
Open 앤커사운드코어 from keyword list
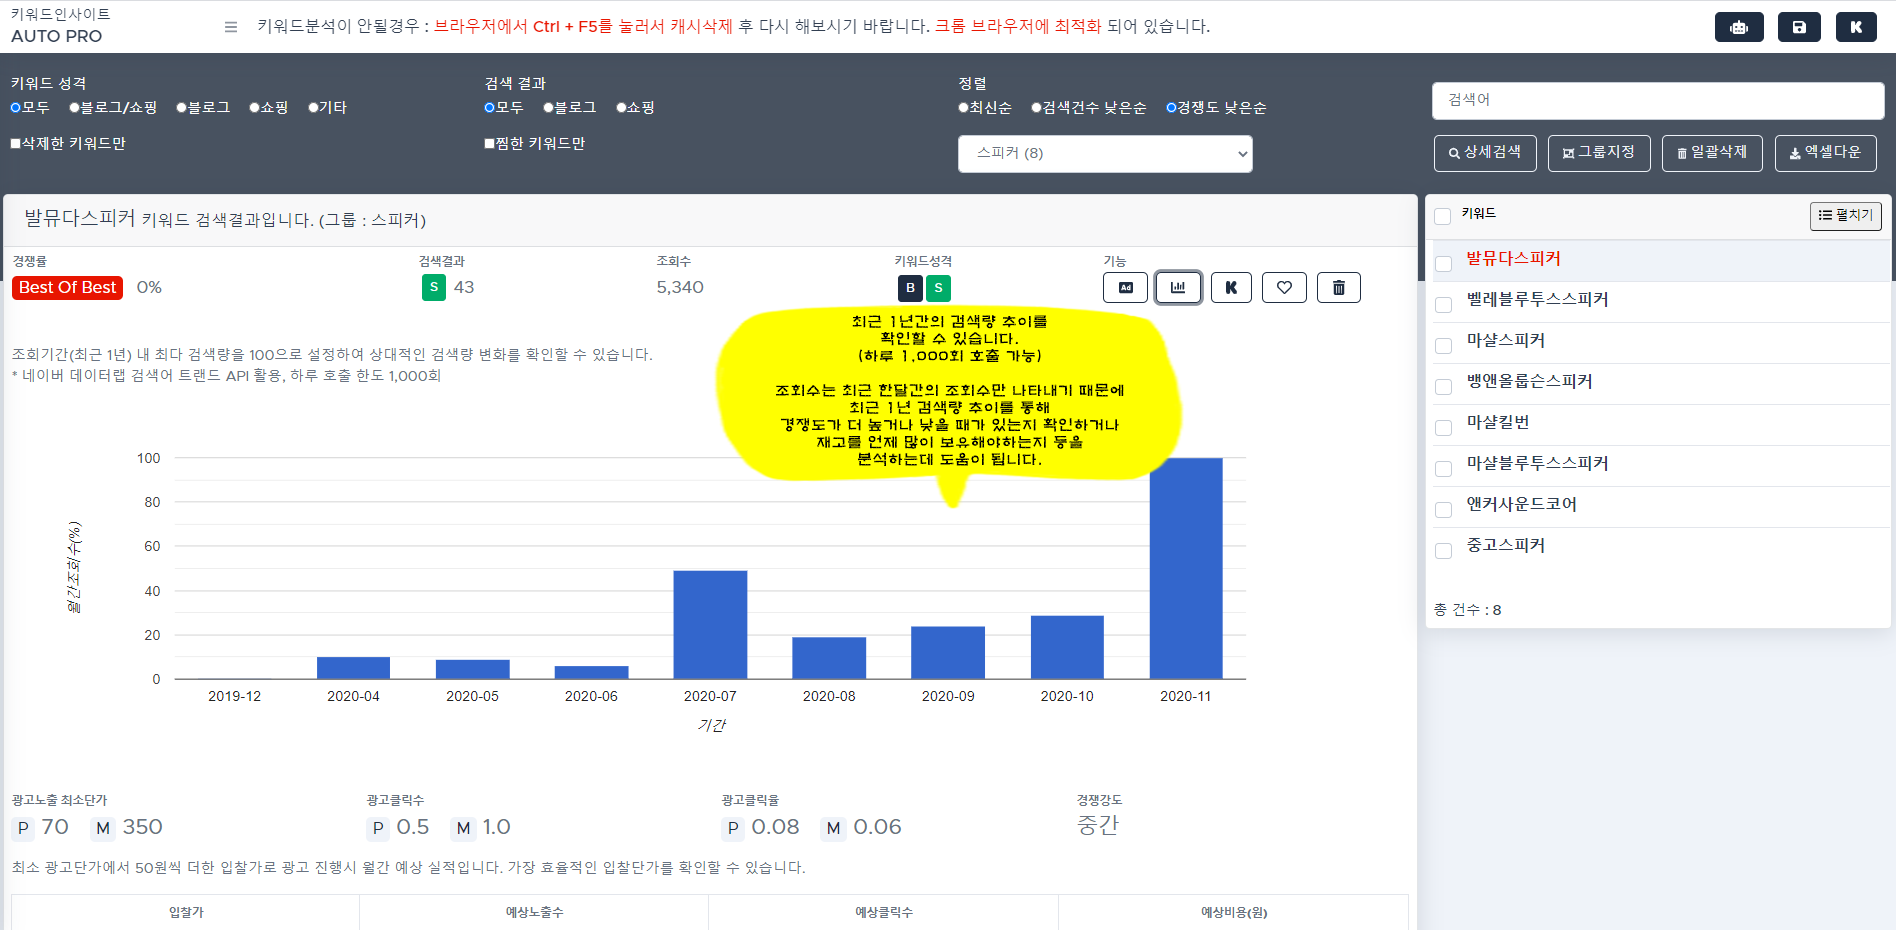(x=1521, y=505)
